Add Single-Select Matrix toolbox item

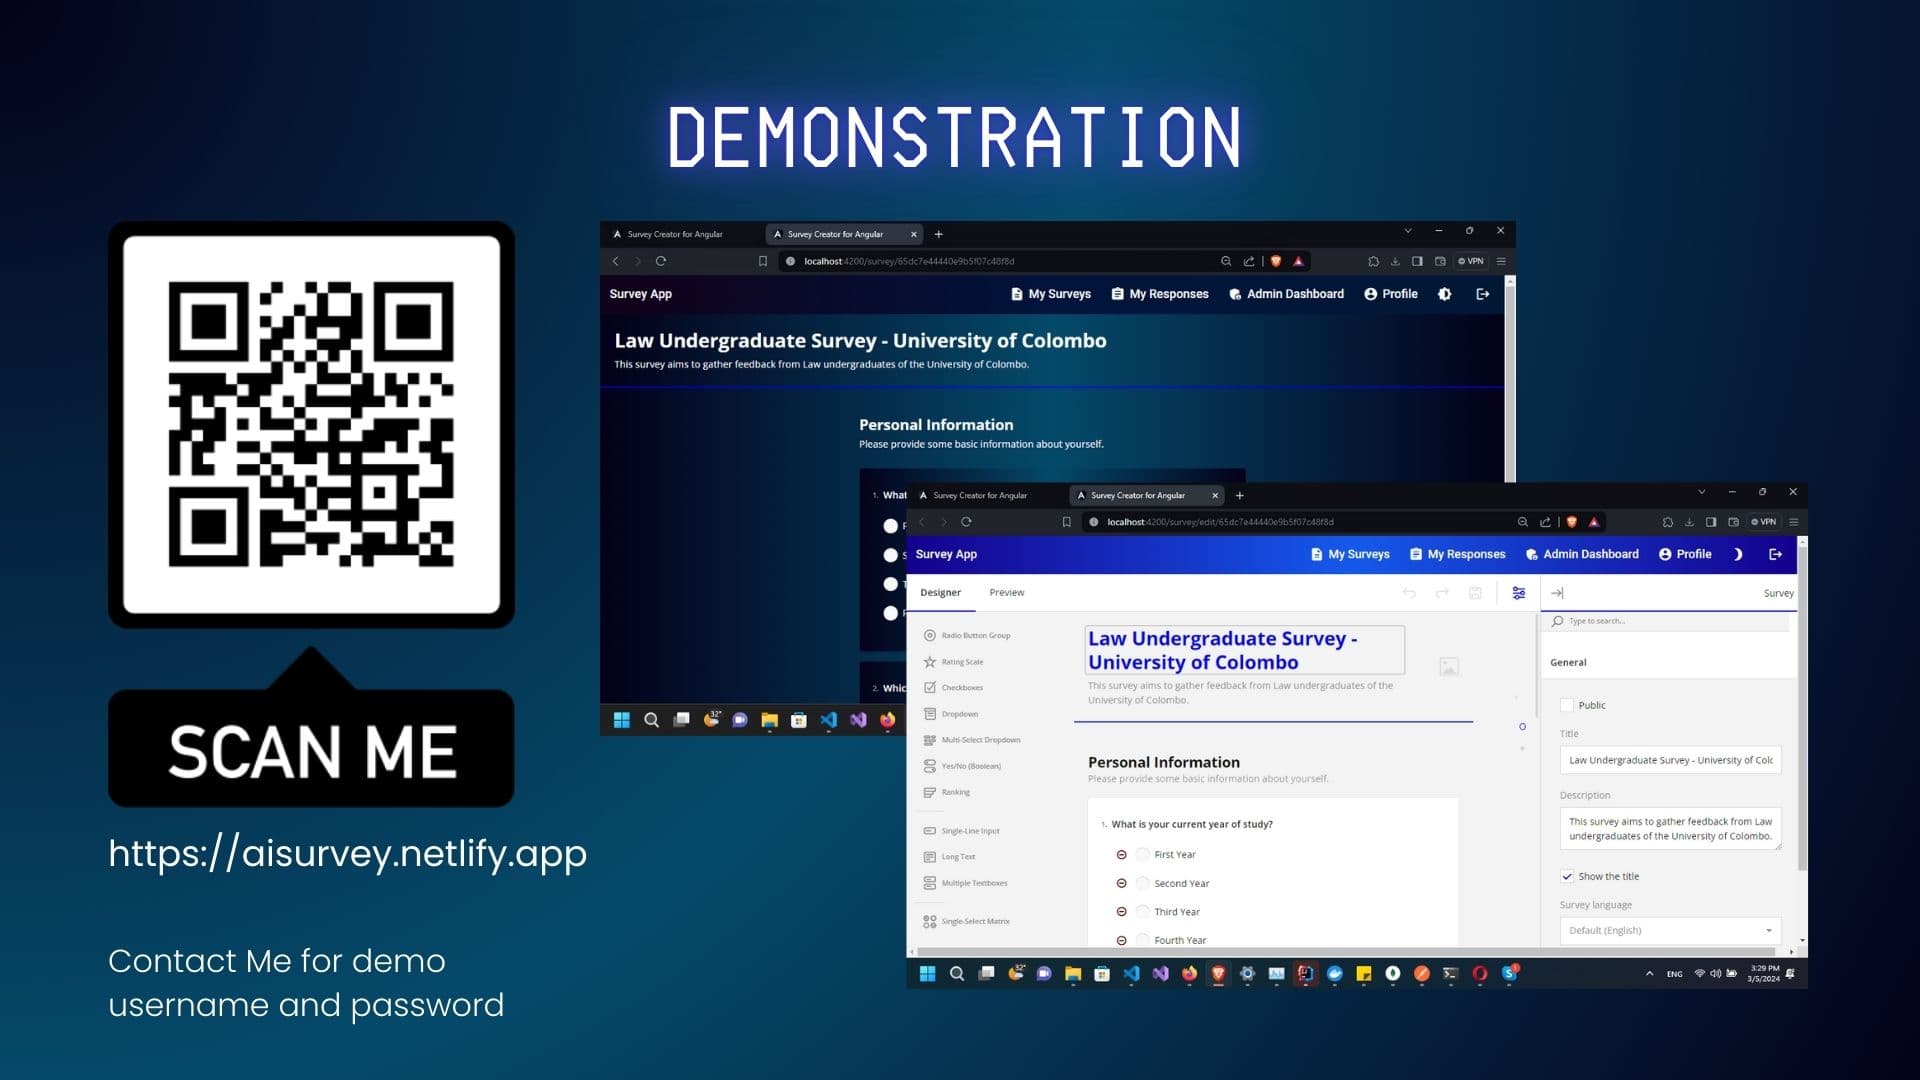974,922
